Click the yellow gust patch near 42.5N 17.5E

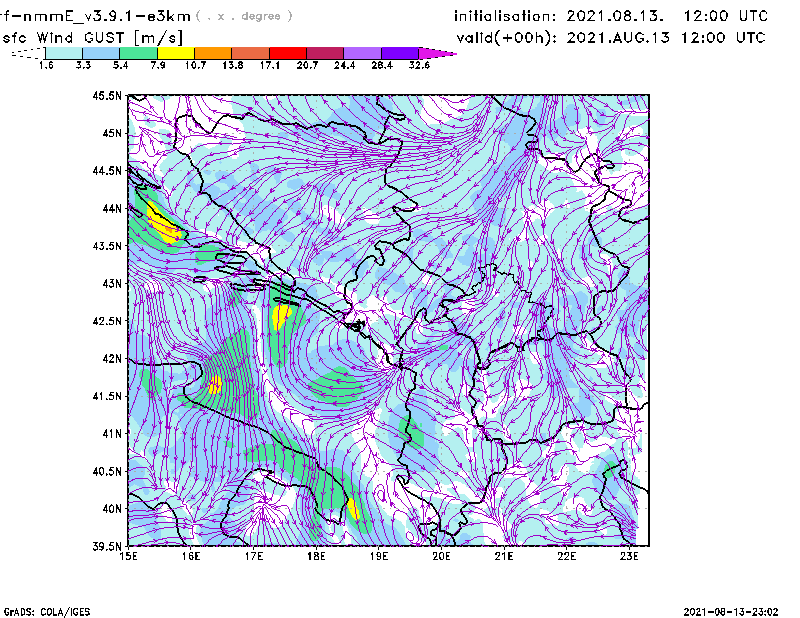tap(280, 316)
